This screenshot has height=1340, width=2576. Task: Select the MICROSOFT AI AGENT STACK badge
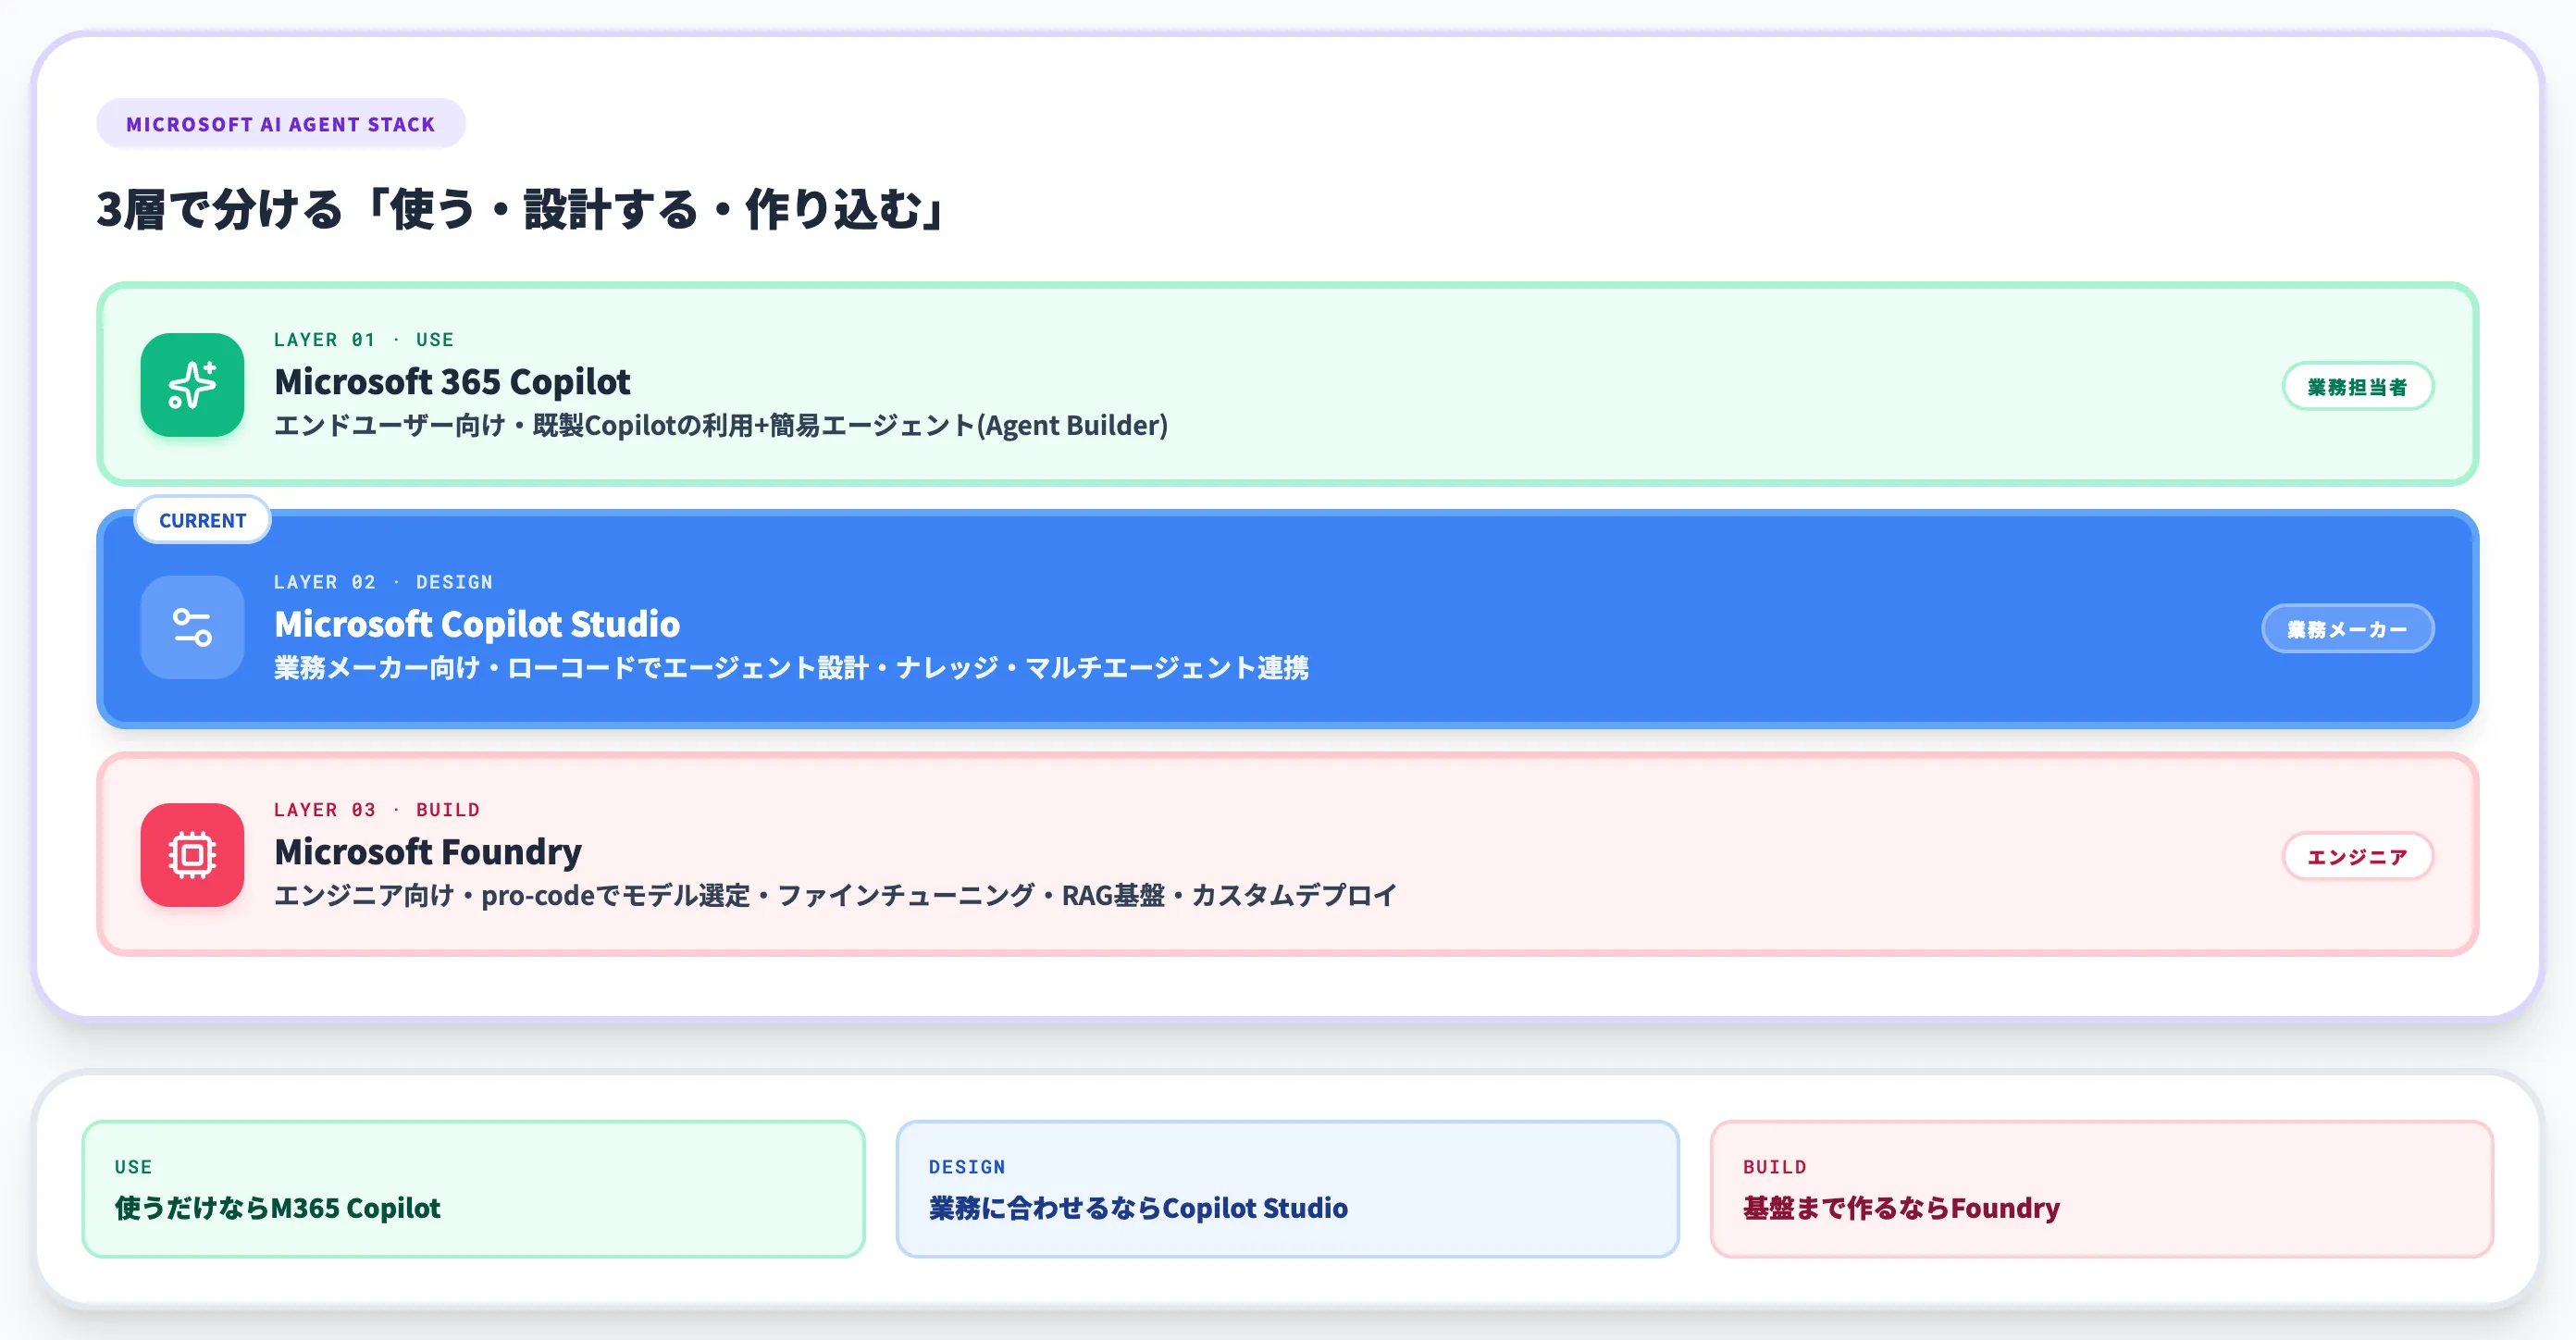[281, 124]
